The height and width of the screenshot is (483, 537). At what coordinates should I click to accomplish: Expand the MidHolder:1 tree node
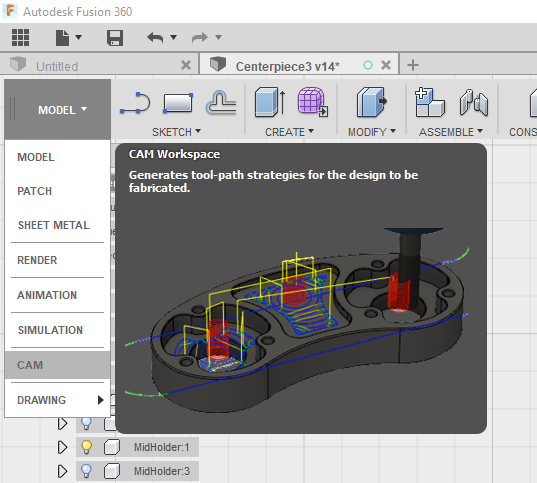pyautogui.click(x=62, y=447)
